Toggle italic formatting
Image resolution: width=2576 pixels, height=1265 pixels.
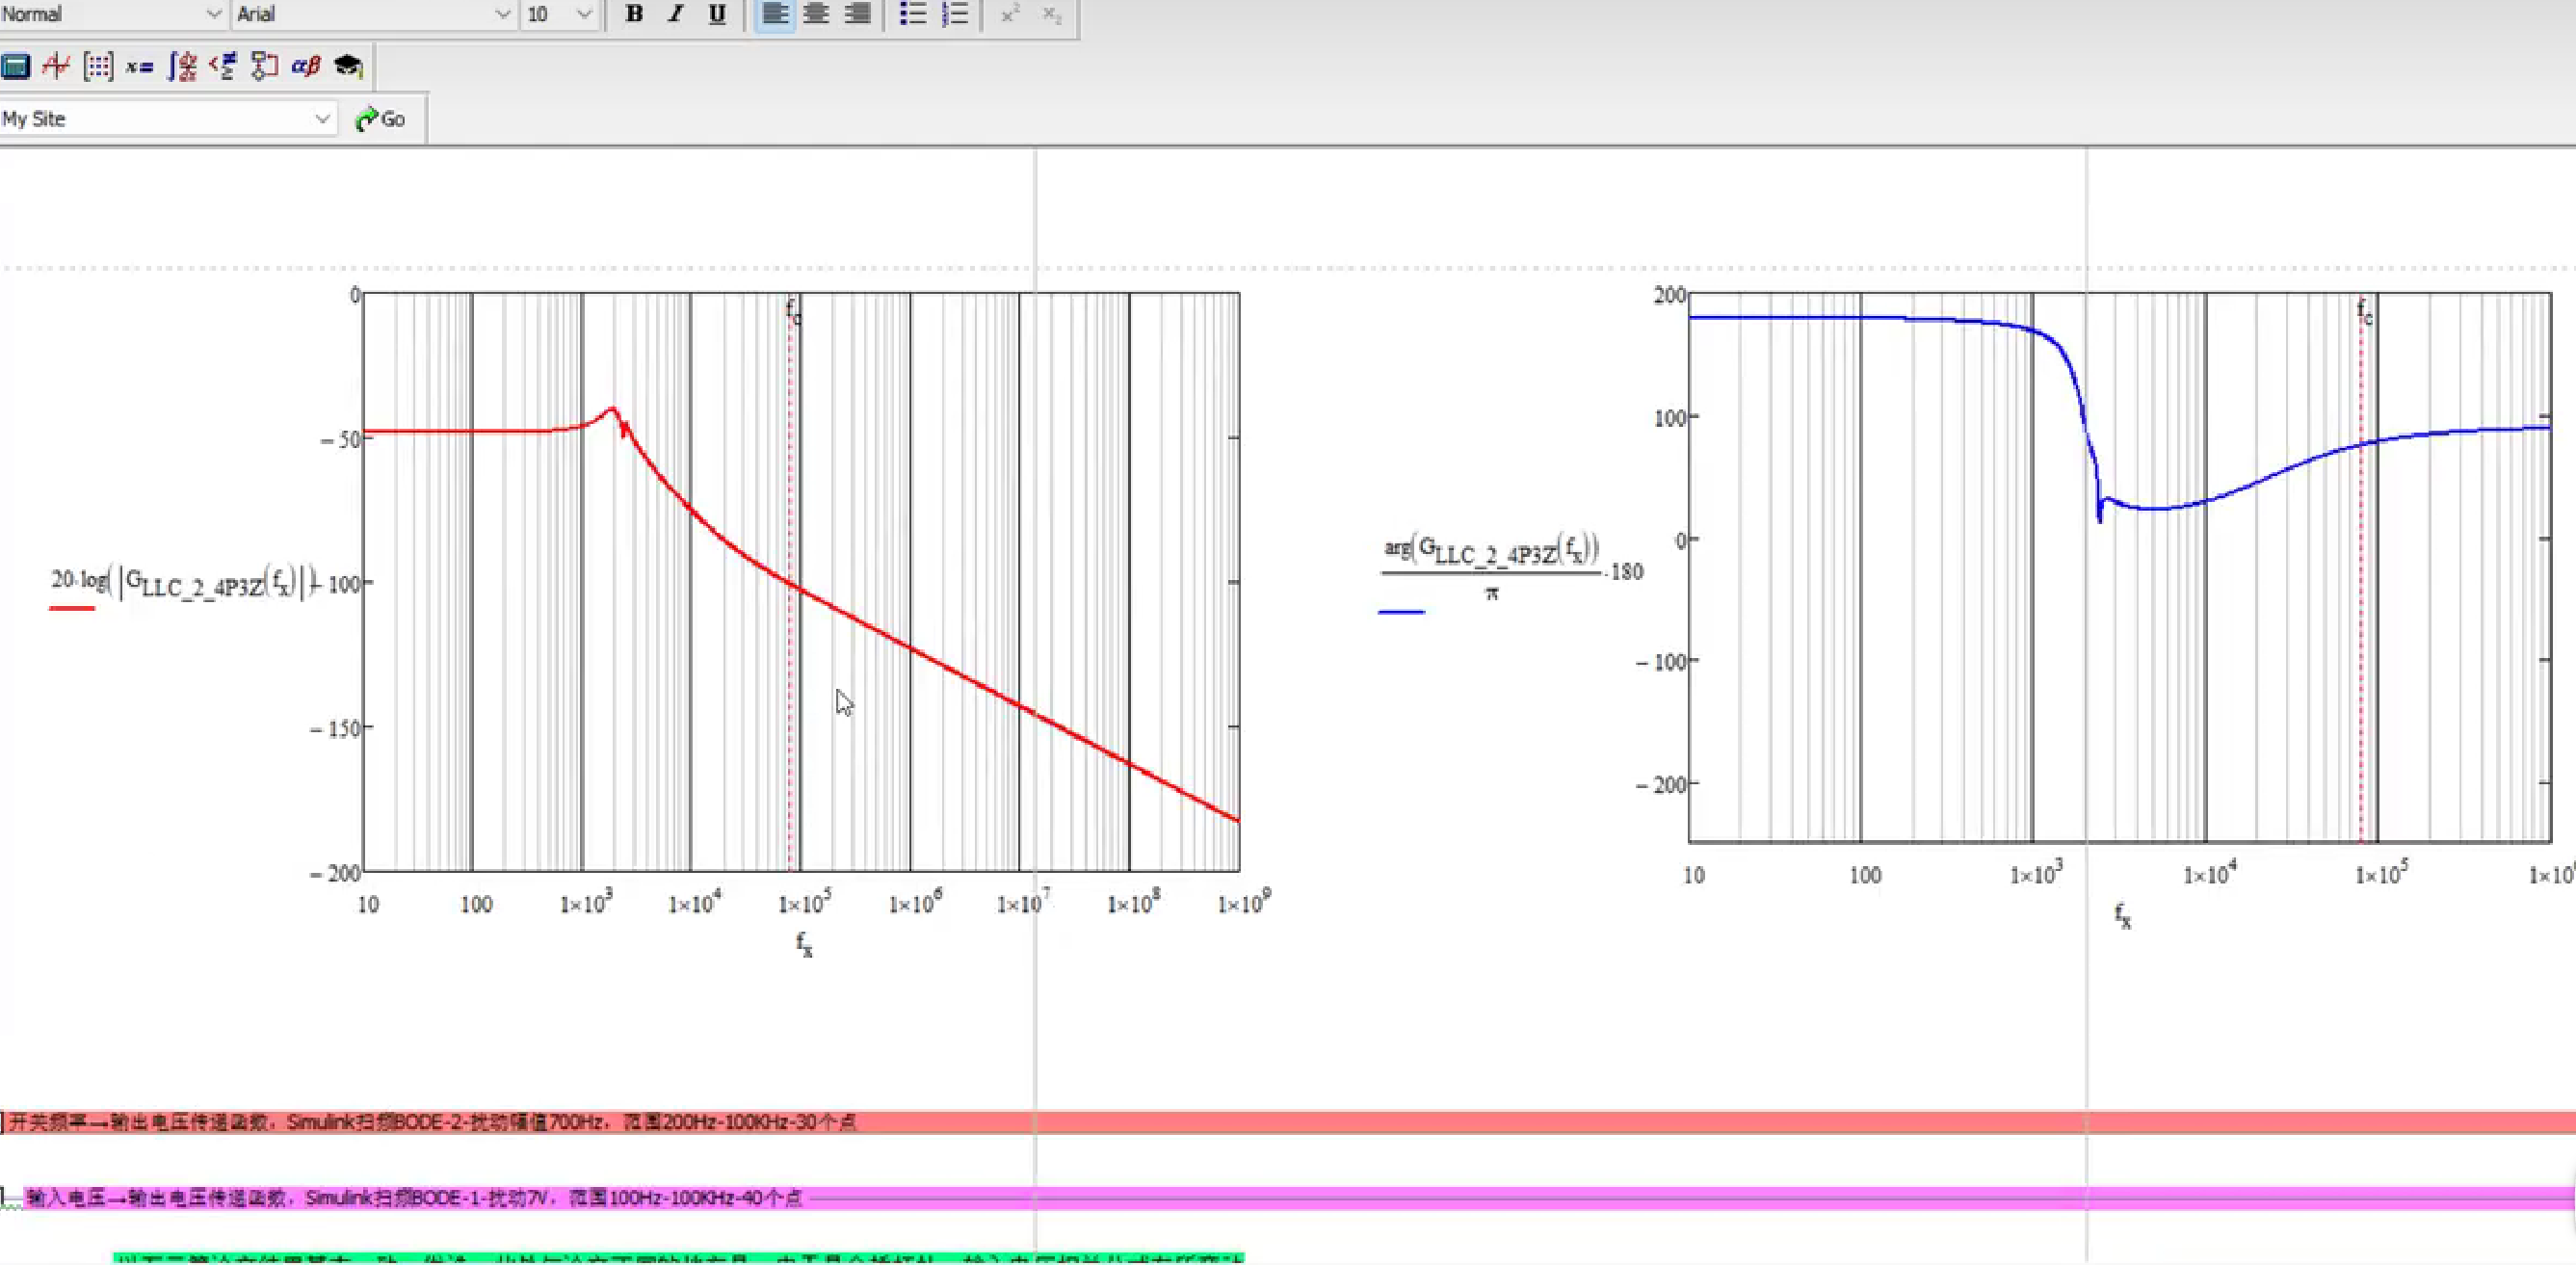pos(676,14)
